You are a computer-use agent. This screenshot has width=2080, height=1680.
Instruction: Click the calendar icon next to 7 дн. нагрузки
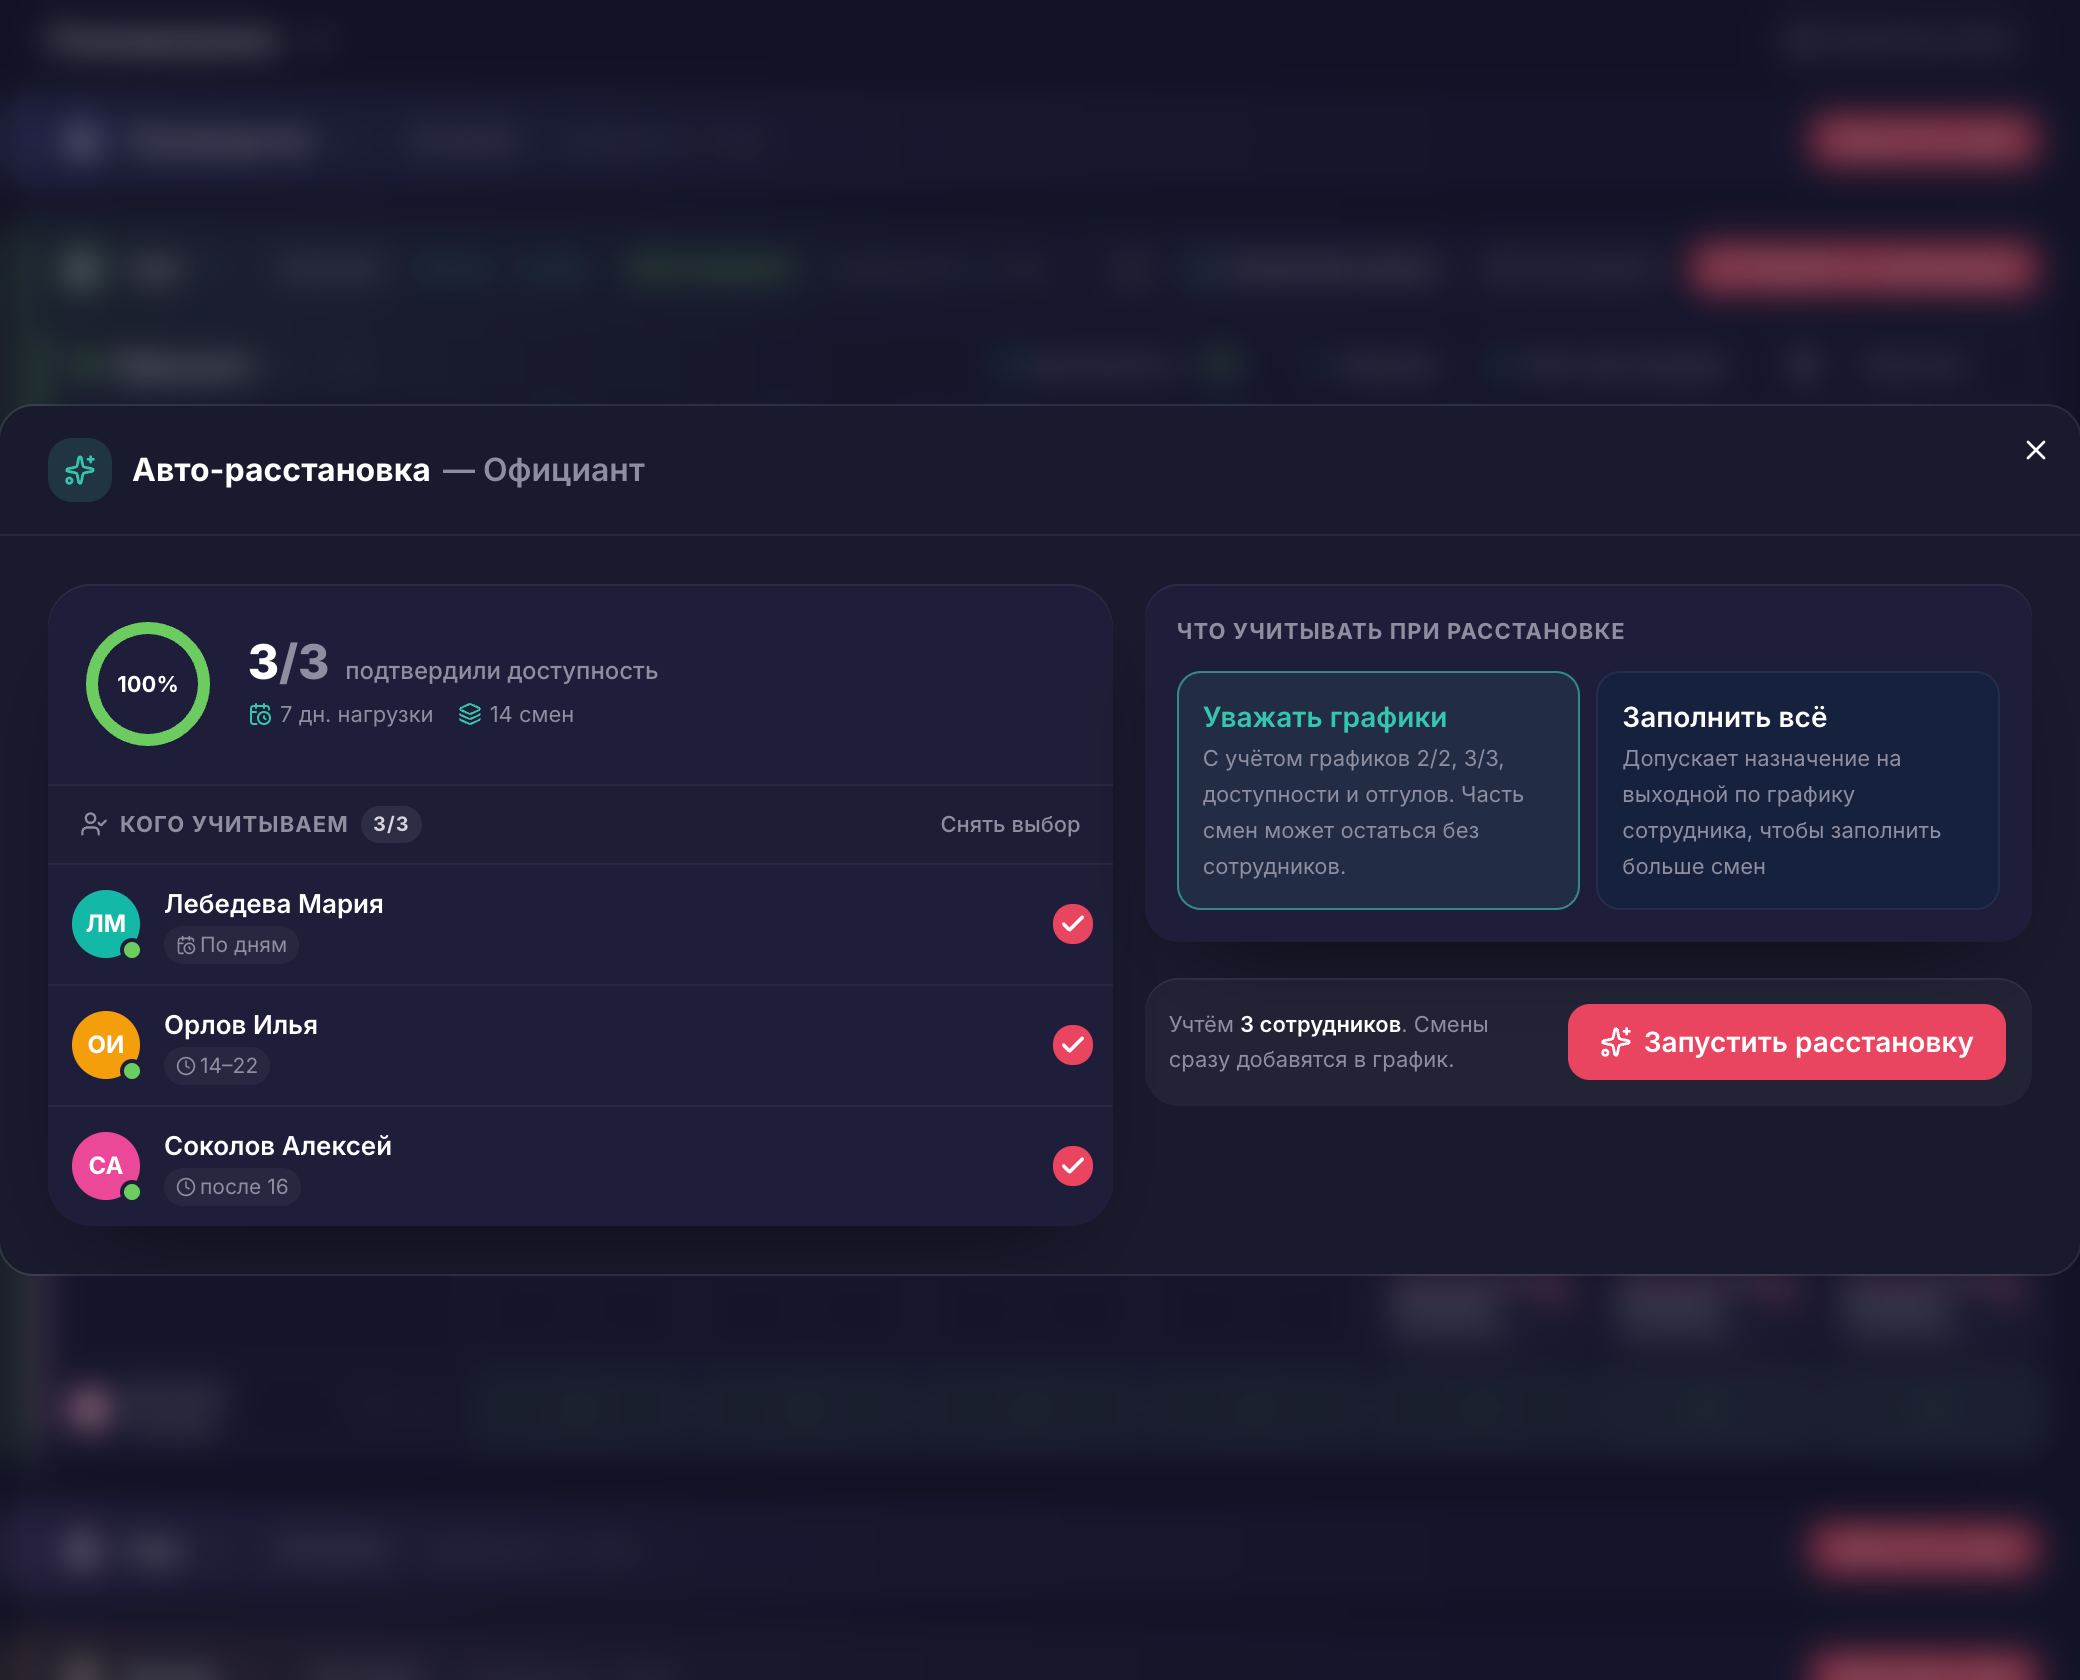(x=260, y=714)
